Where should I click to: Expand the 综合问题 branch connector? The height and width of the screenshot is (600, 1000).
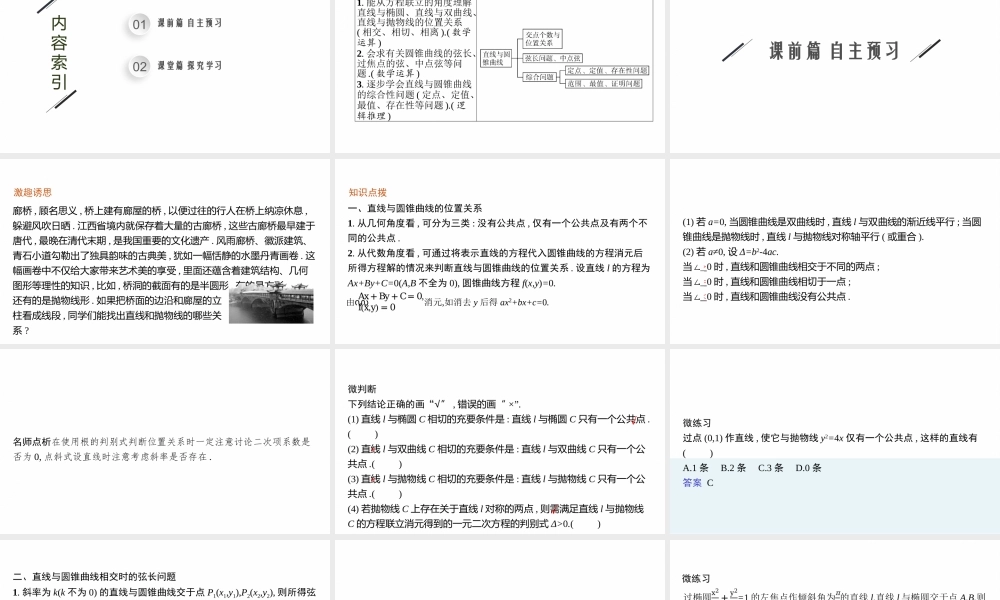pos(559,77)
